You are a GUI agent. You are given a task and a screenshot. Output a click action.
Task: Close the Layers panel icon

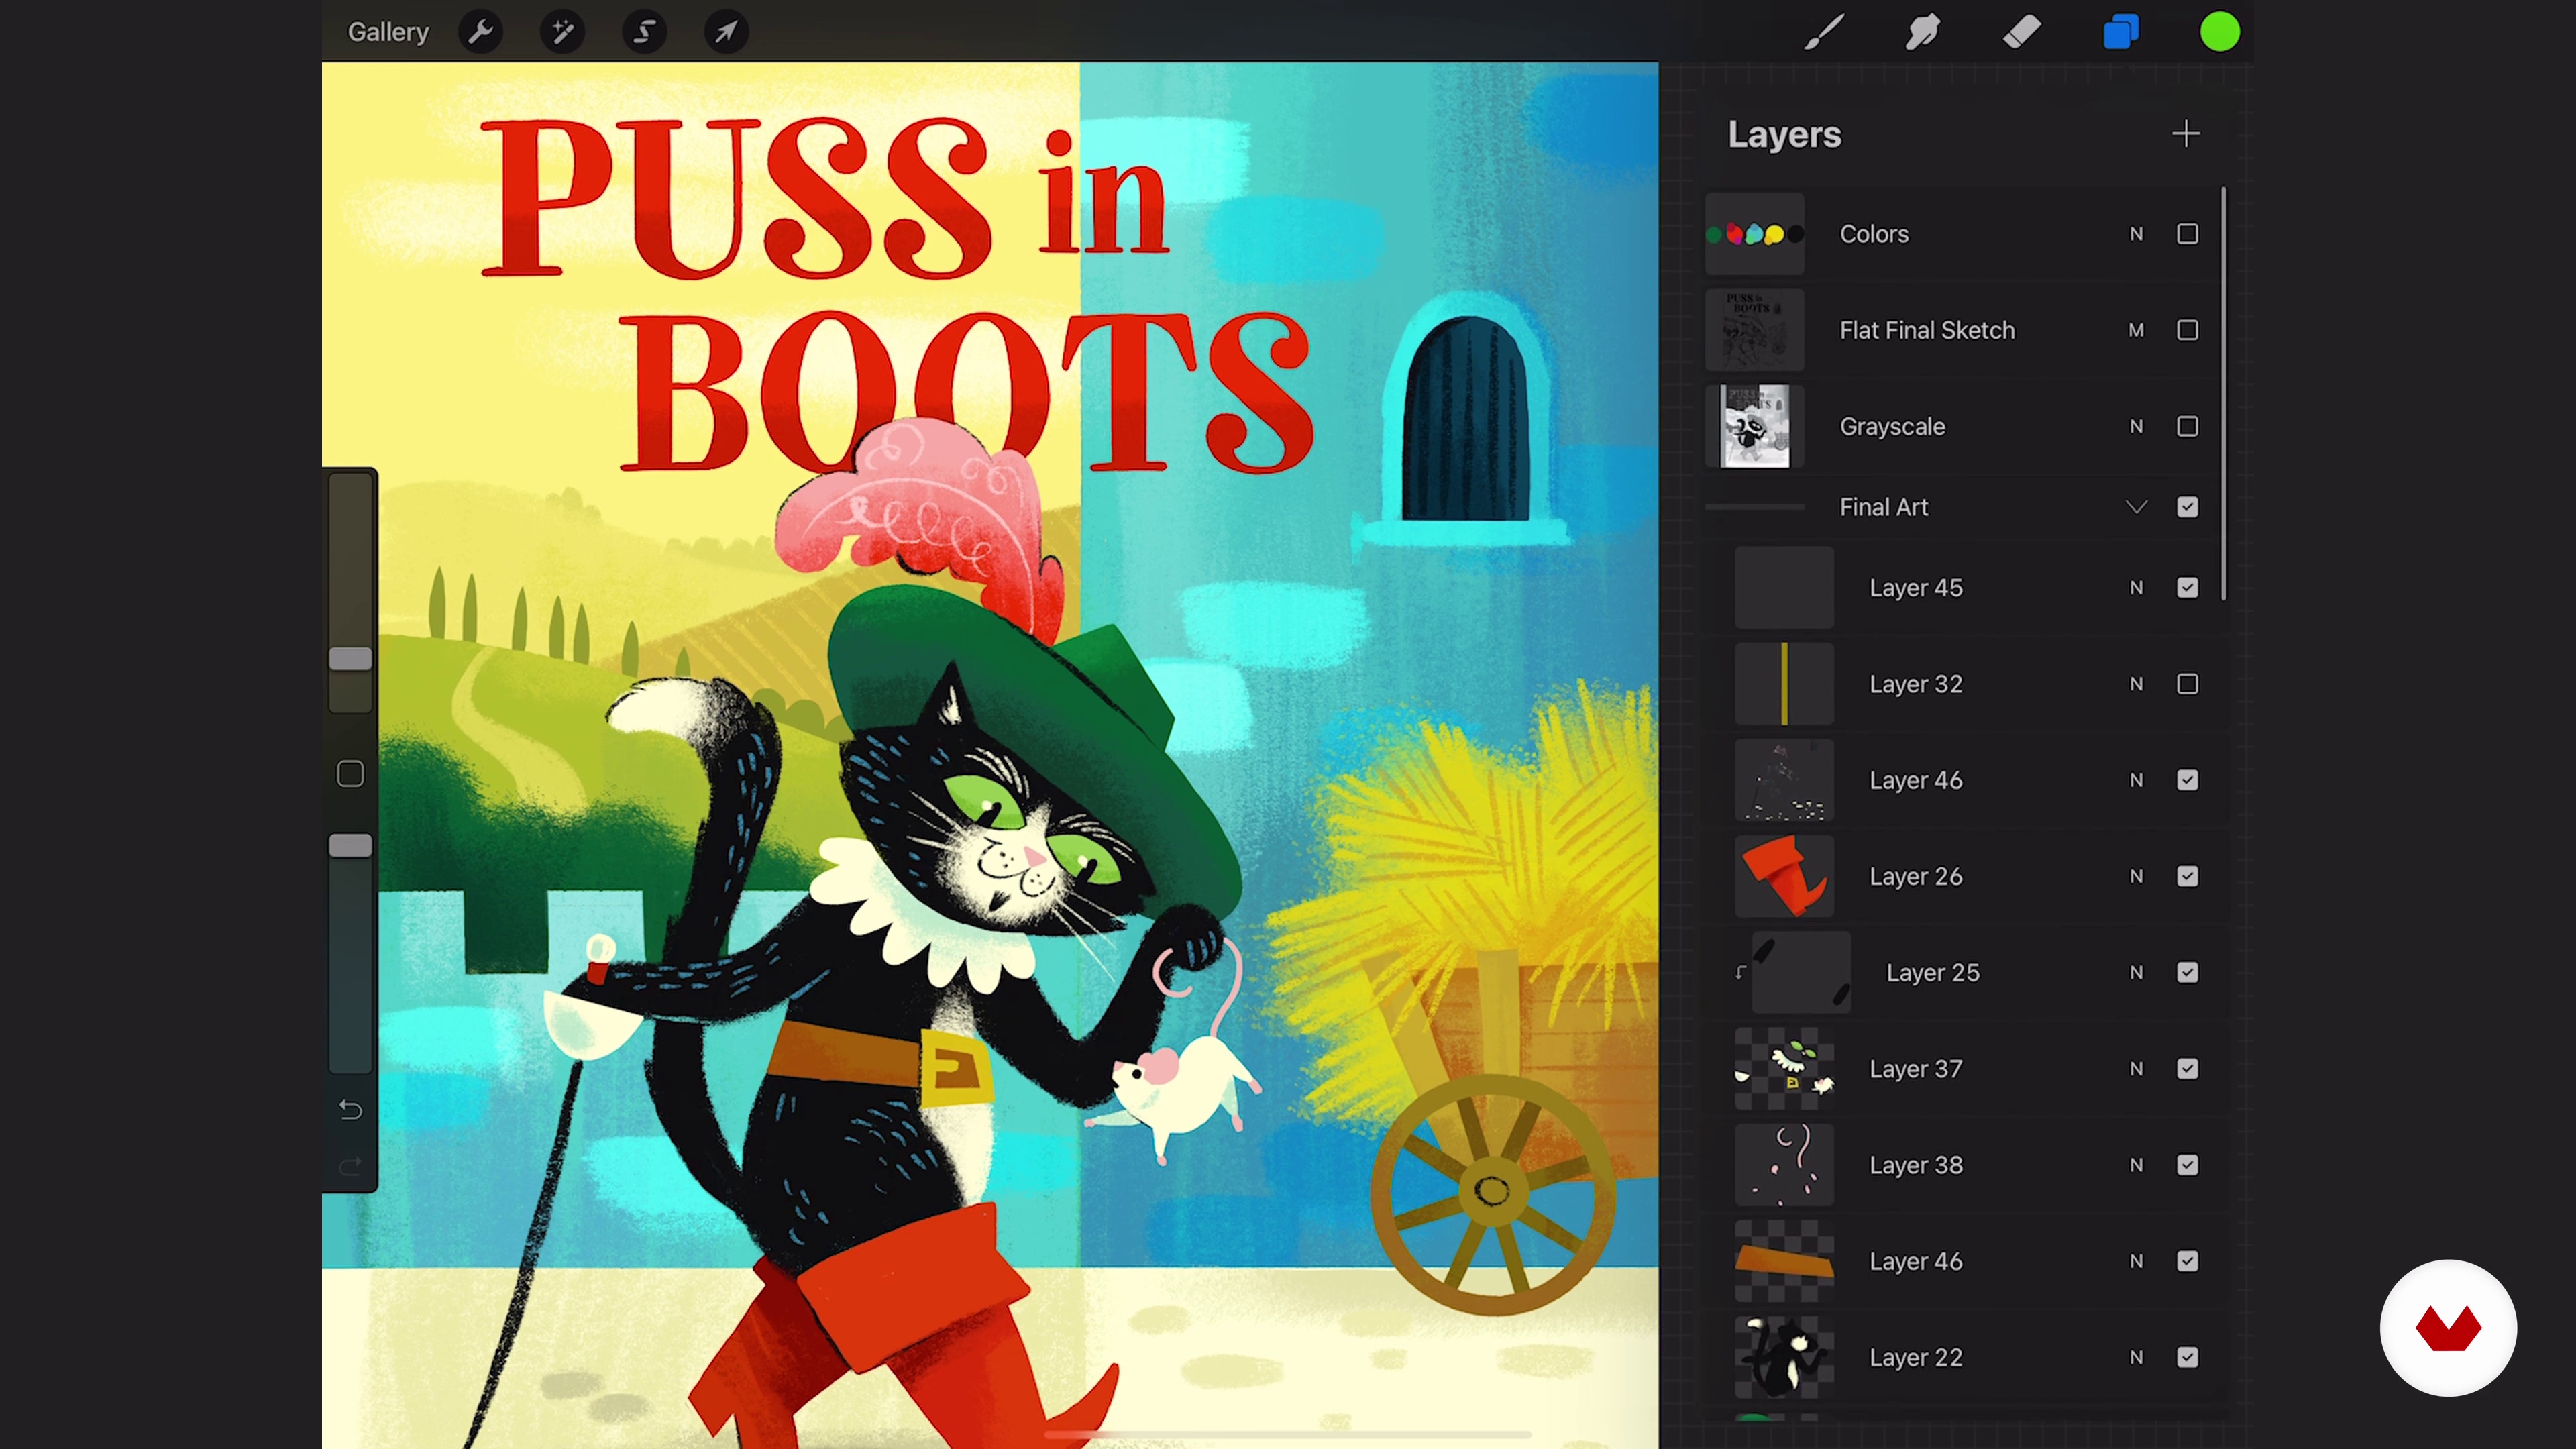click(2121, 32)
